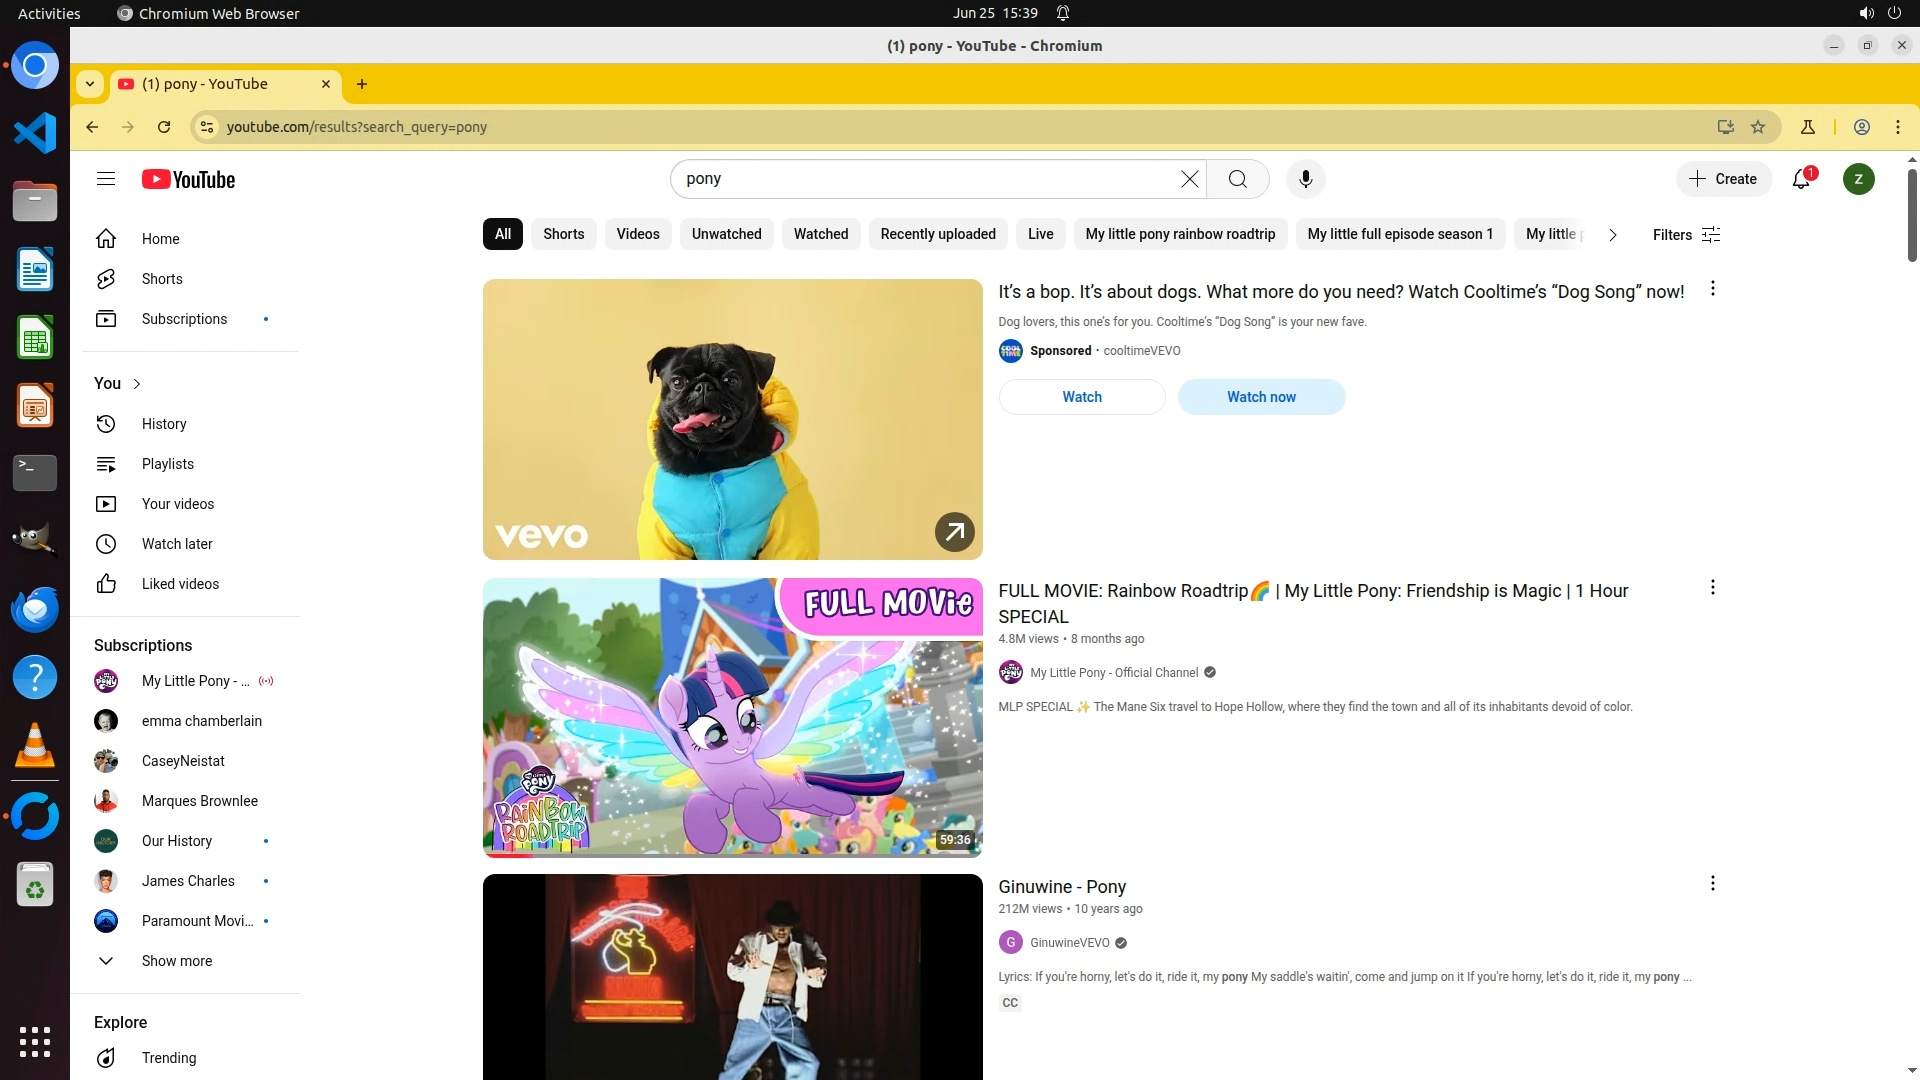Select the Videos filter tab

637,234
